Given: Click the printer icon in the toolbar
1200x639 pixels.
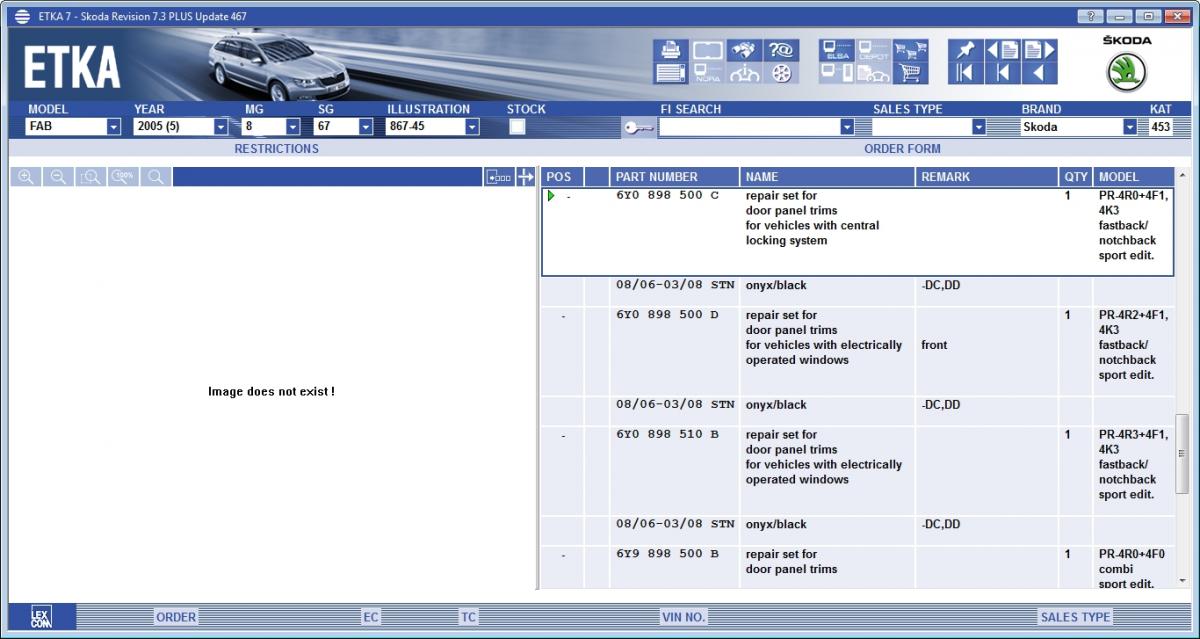Looking at the screenshot, I should [x=670, y=50].
